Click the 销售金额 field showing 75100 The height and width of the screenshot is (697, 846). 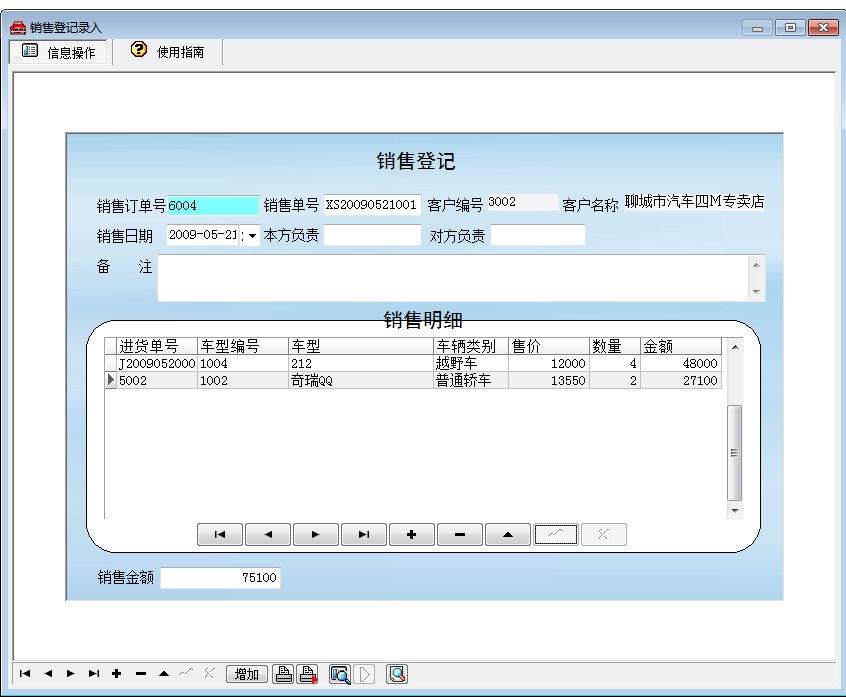[220, 578]
